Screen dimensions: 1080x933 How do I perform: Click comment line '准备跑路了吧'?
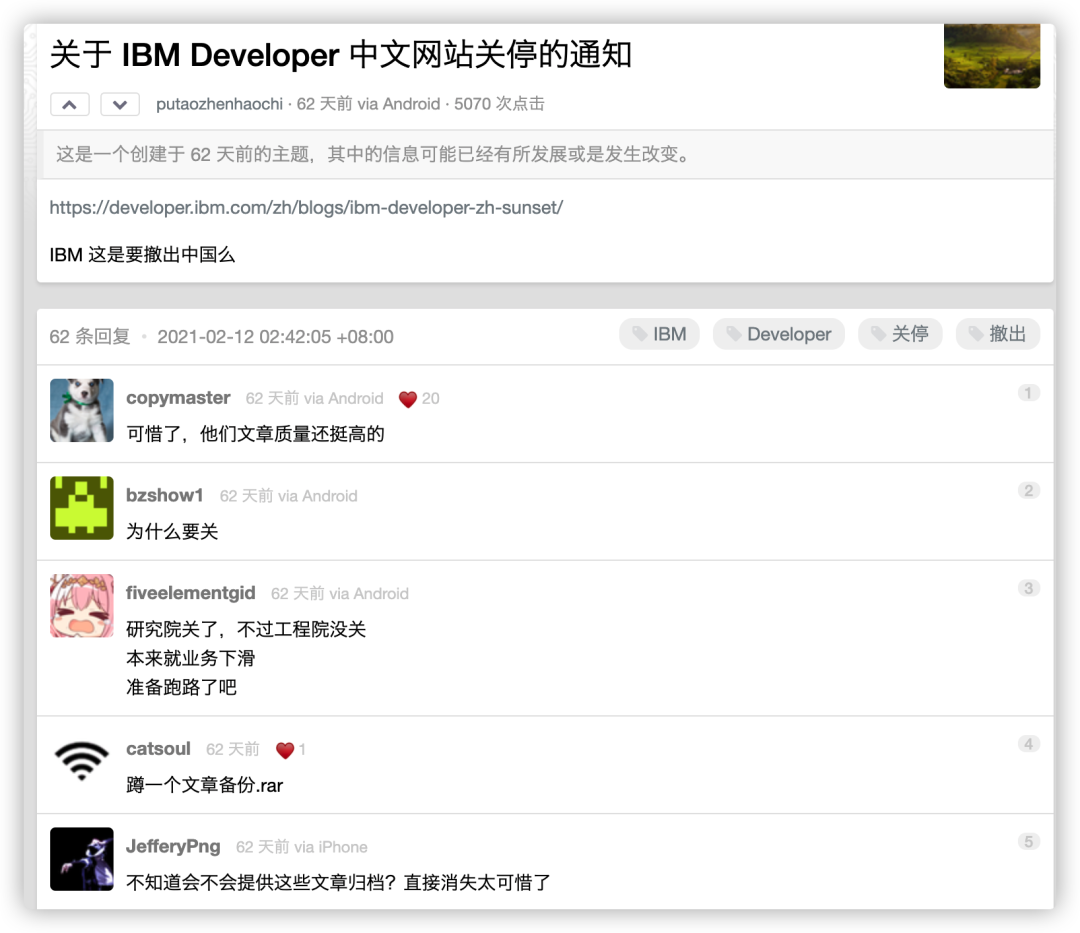click(182, 688)
